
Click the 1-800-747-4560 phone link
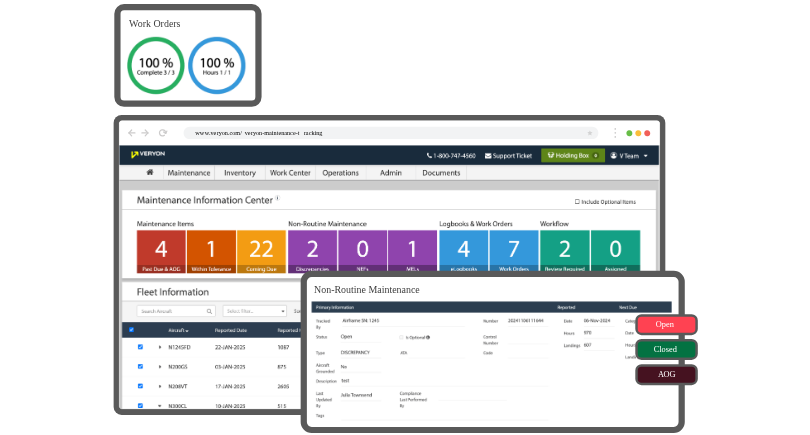point(451,156)
